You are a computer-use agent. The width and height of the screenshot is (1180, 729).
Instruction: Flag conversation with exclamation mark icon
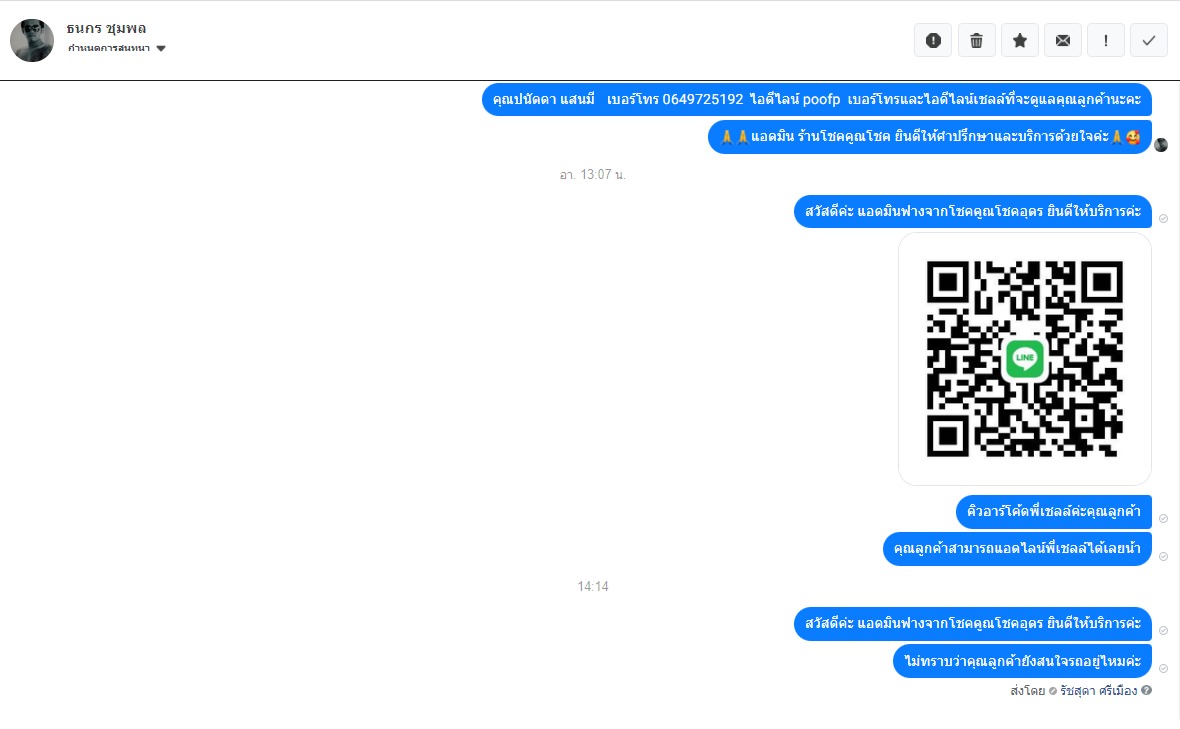(1105, 41)
